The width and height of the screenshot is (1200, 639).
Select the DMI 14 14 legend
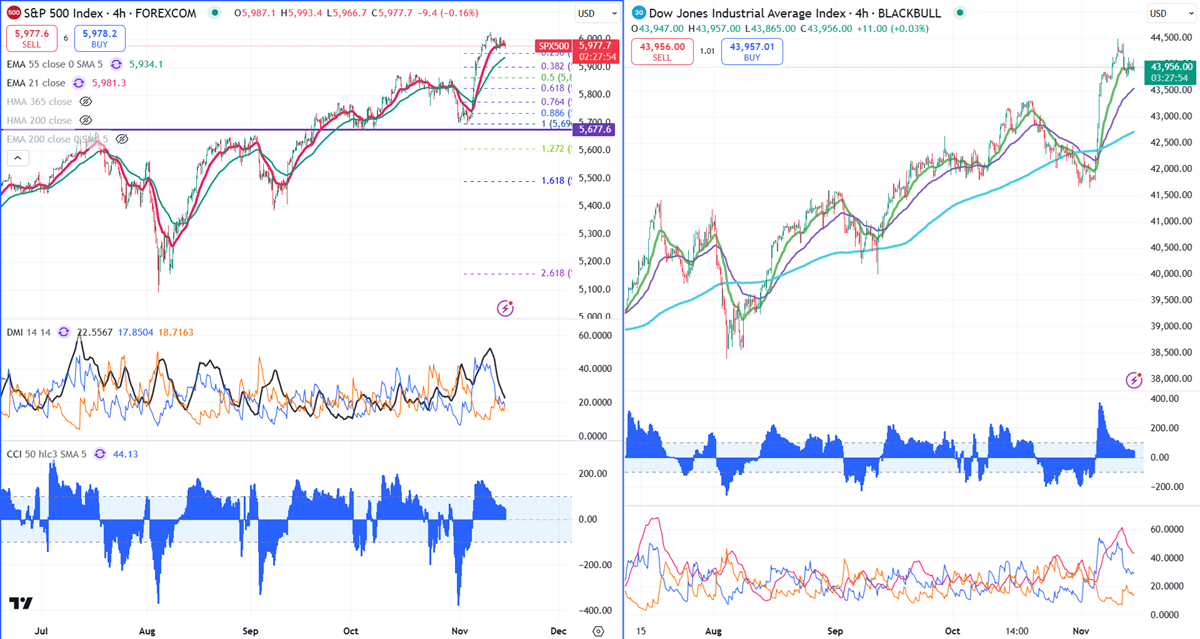29,332
